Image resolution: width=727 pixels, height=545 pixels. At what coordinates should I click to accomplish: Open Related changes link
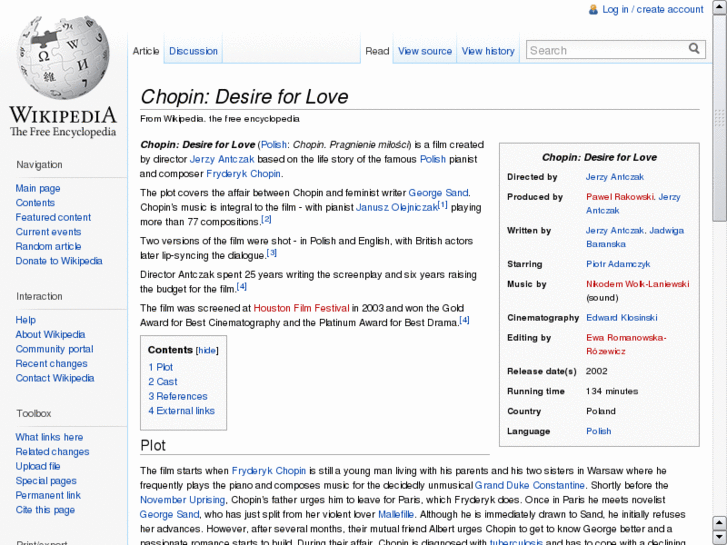[x=52, y=452]
